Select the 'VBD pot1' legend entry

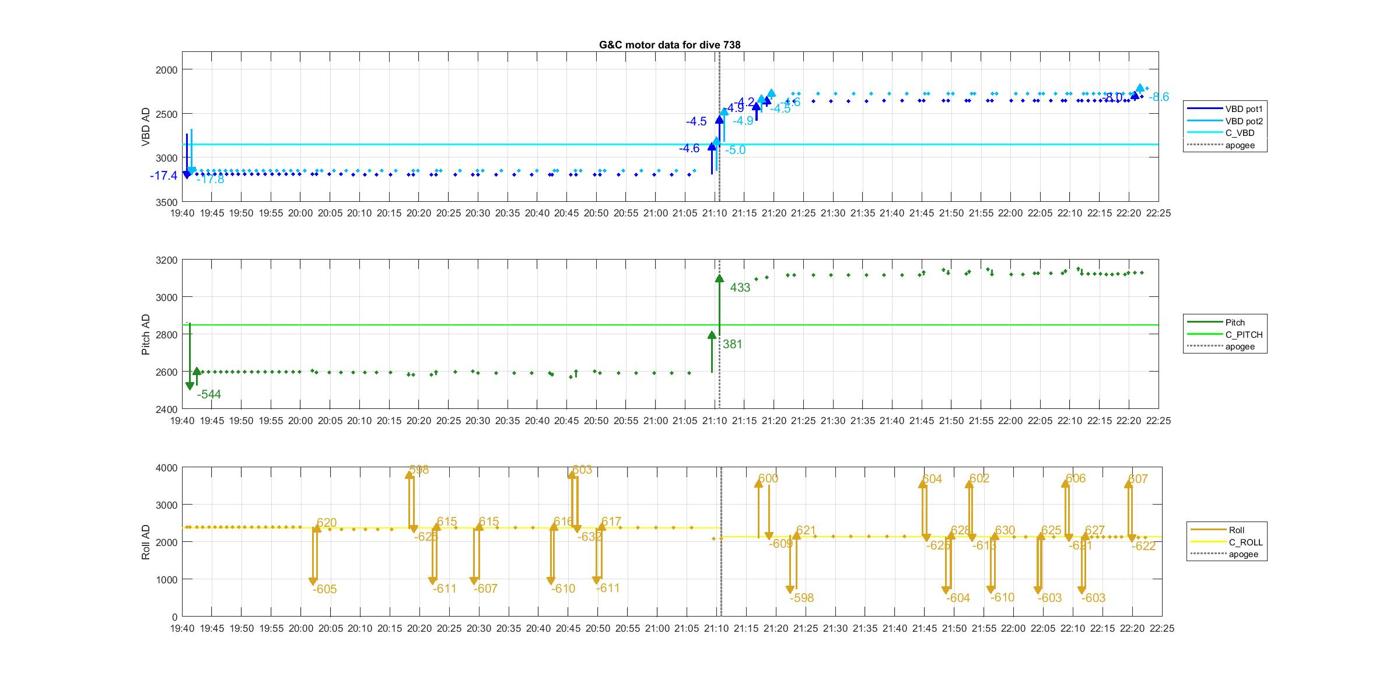point(1224,108)
